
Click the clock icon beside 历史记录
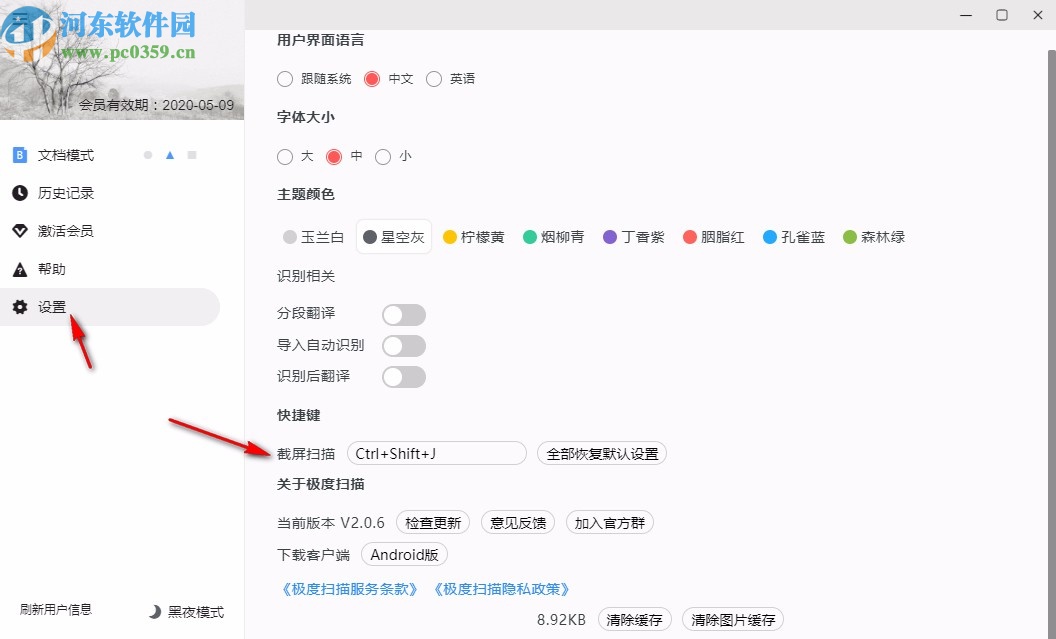coord(21,193)
